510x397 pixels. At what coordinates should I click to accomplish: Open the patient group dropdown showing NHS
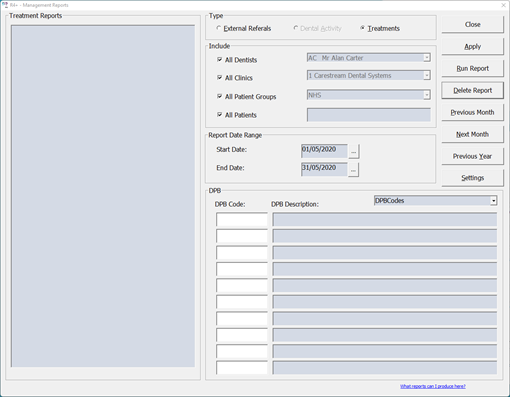click(x=427, y=95)
